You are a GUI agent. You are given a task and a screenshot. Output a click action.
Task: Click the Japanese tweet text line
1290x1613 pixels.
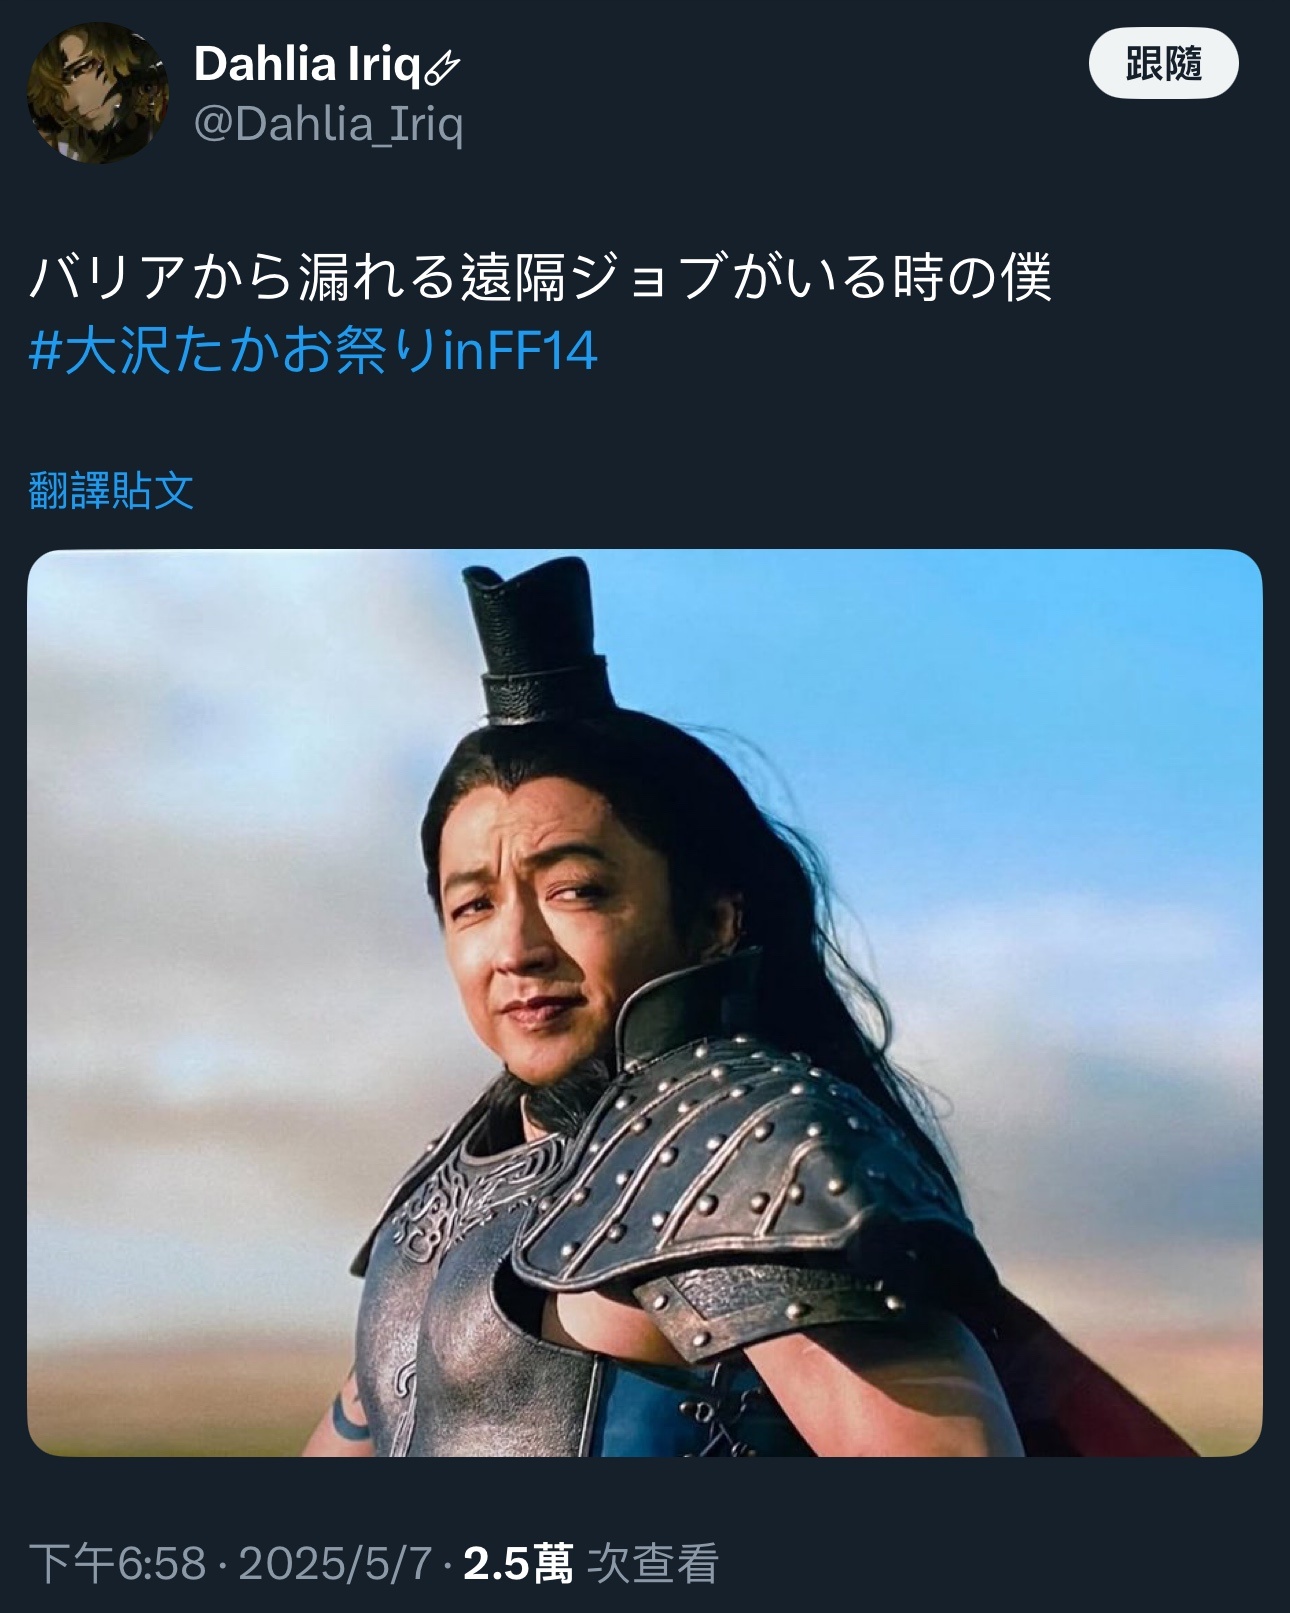click(540, 277)
